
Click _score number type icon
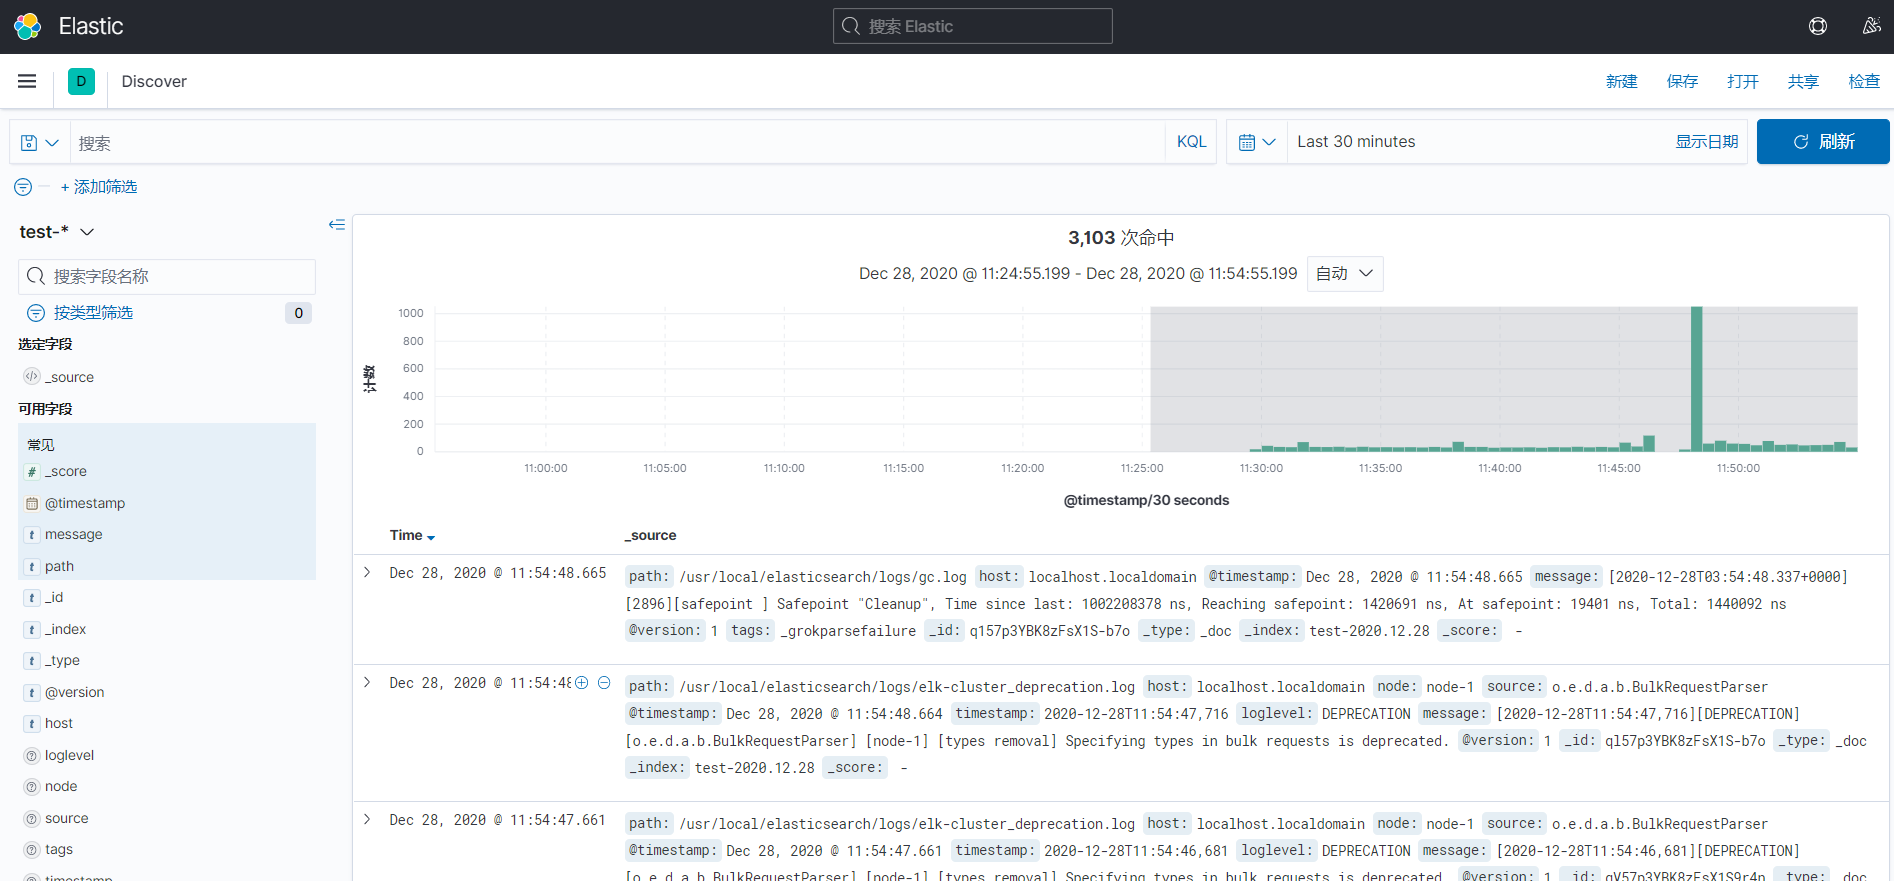pyautogui.click(x=32, y=472)
